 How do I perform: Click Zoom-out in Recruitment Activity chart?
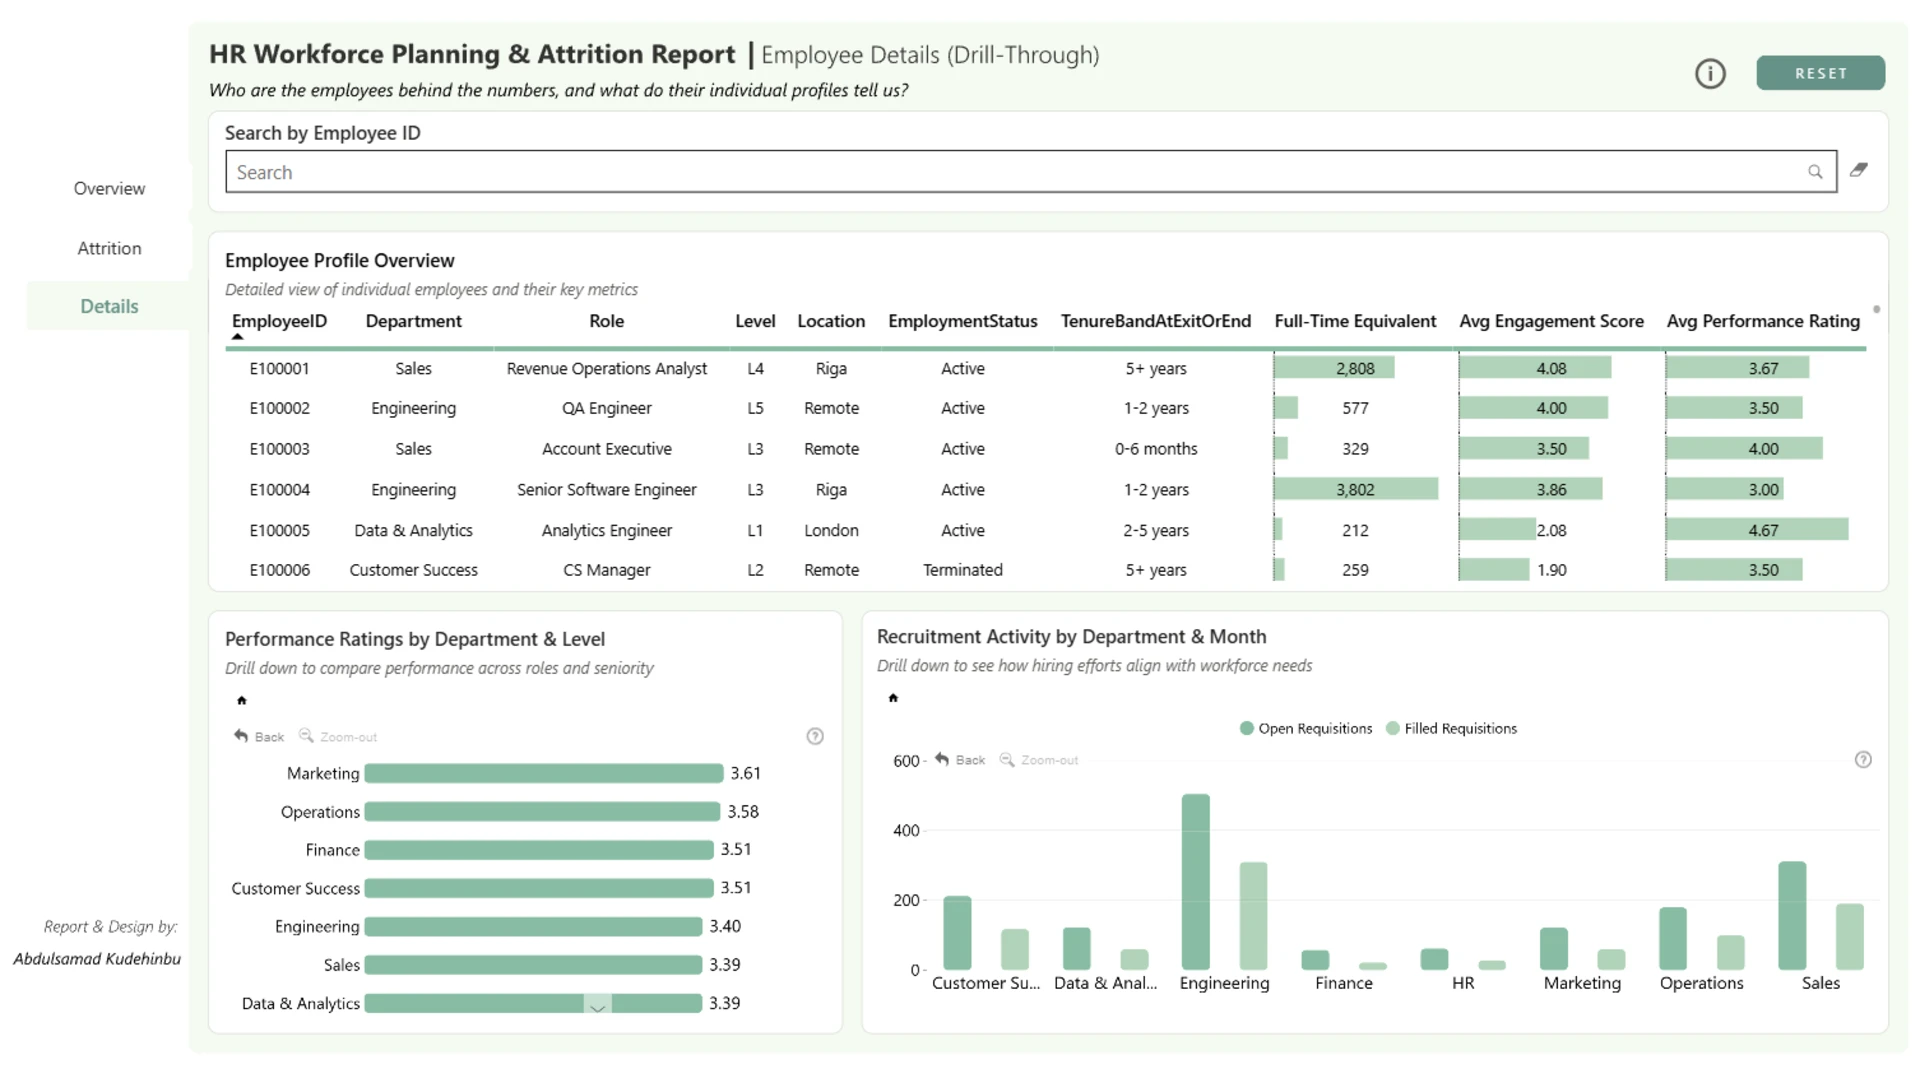tap(1039, 760)
